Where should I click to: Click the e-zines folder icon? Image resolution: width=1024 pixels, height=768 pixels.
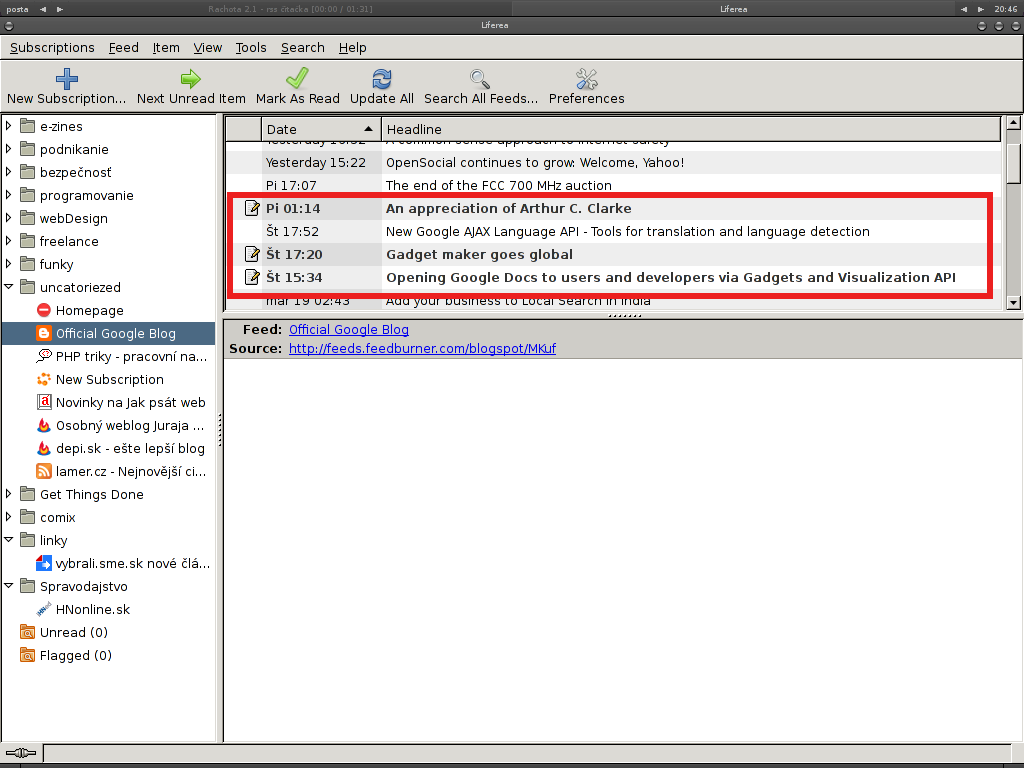click(x=27, y=126)
